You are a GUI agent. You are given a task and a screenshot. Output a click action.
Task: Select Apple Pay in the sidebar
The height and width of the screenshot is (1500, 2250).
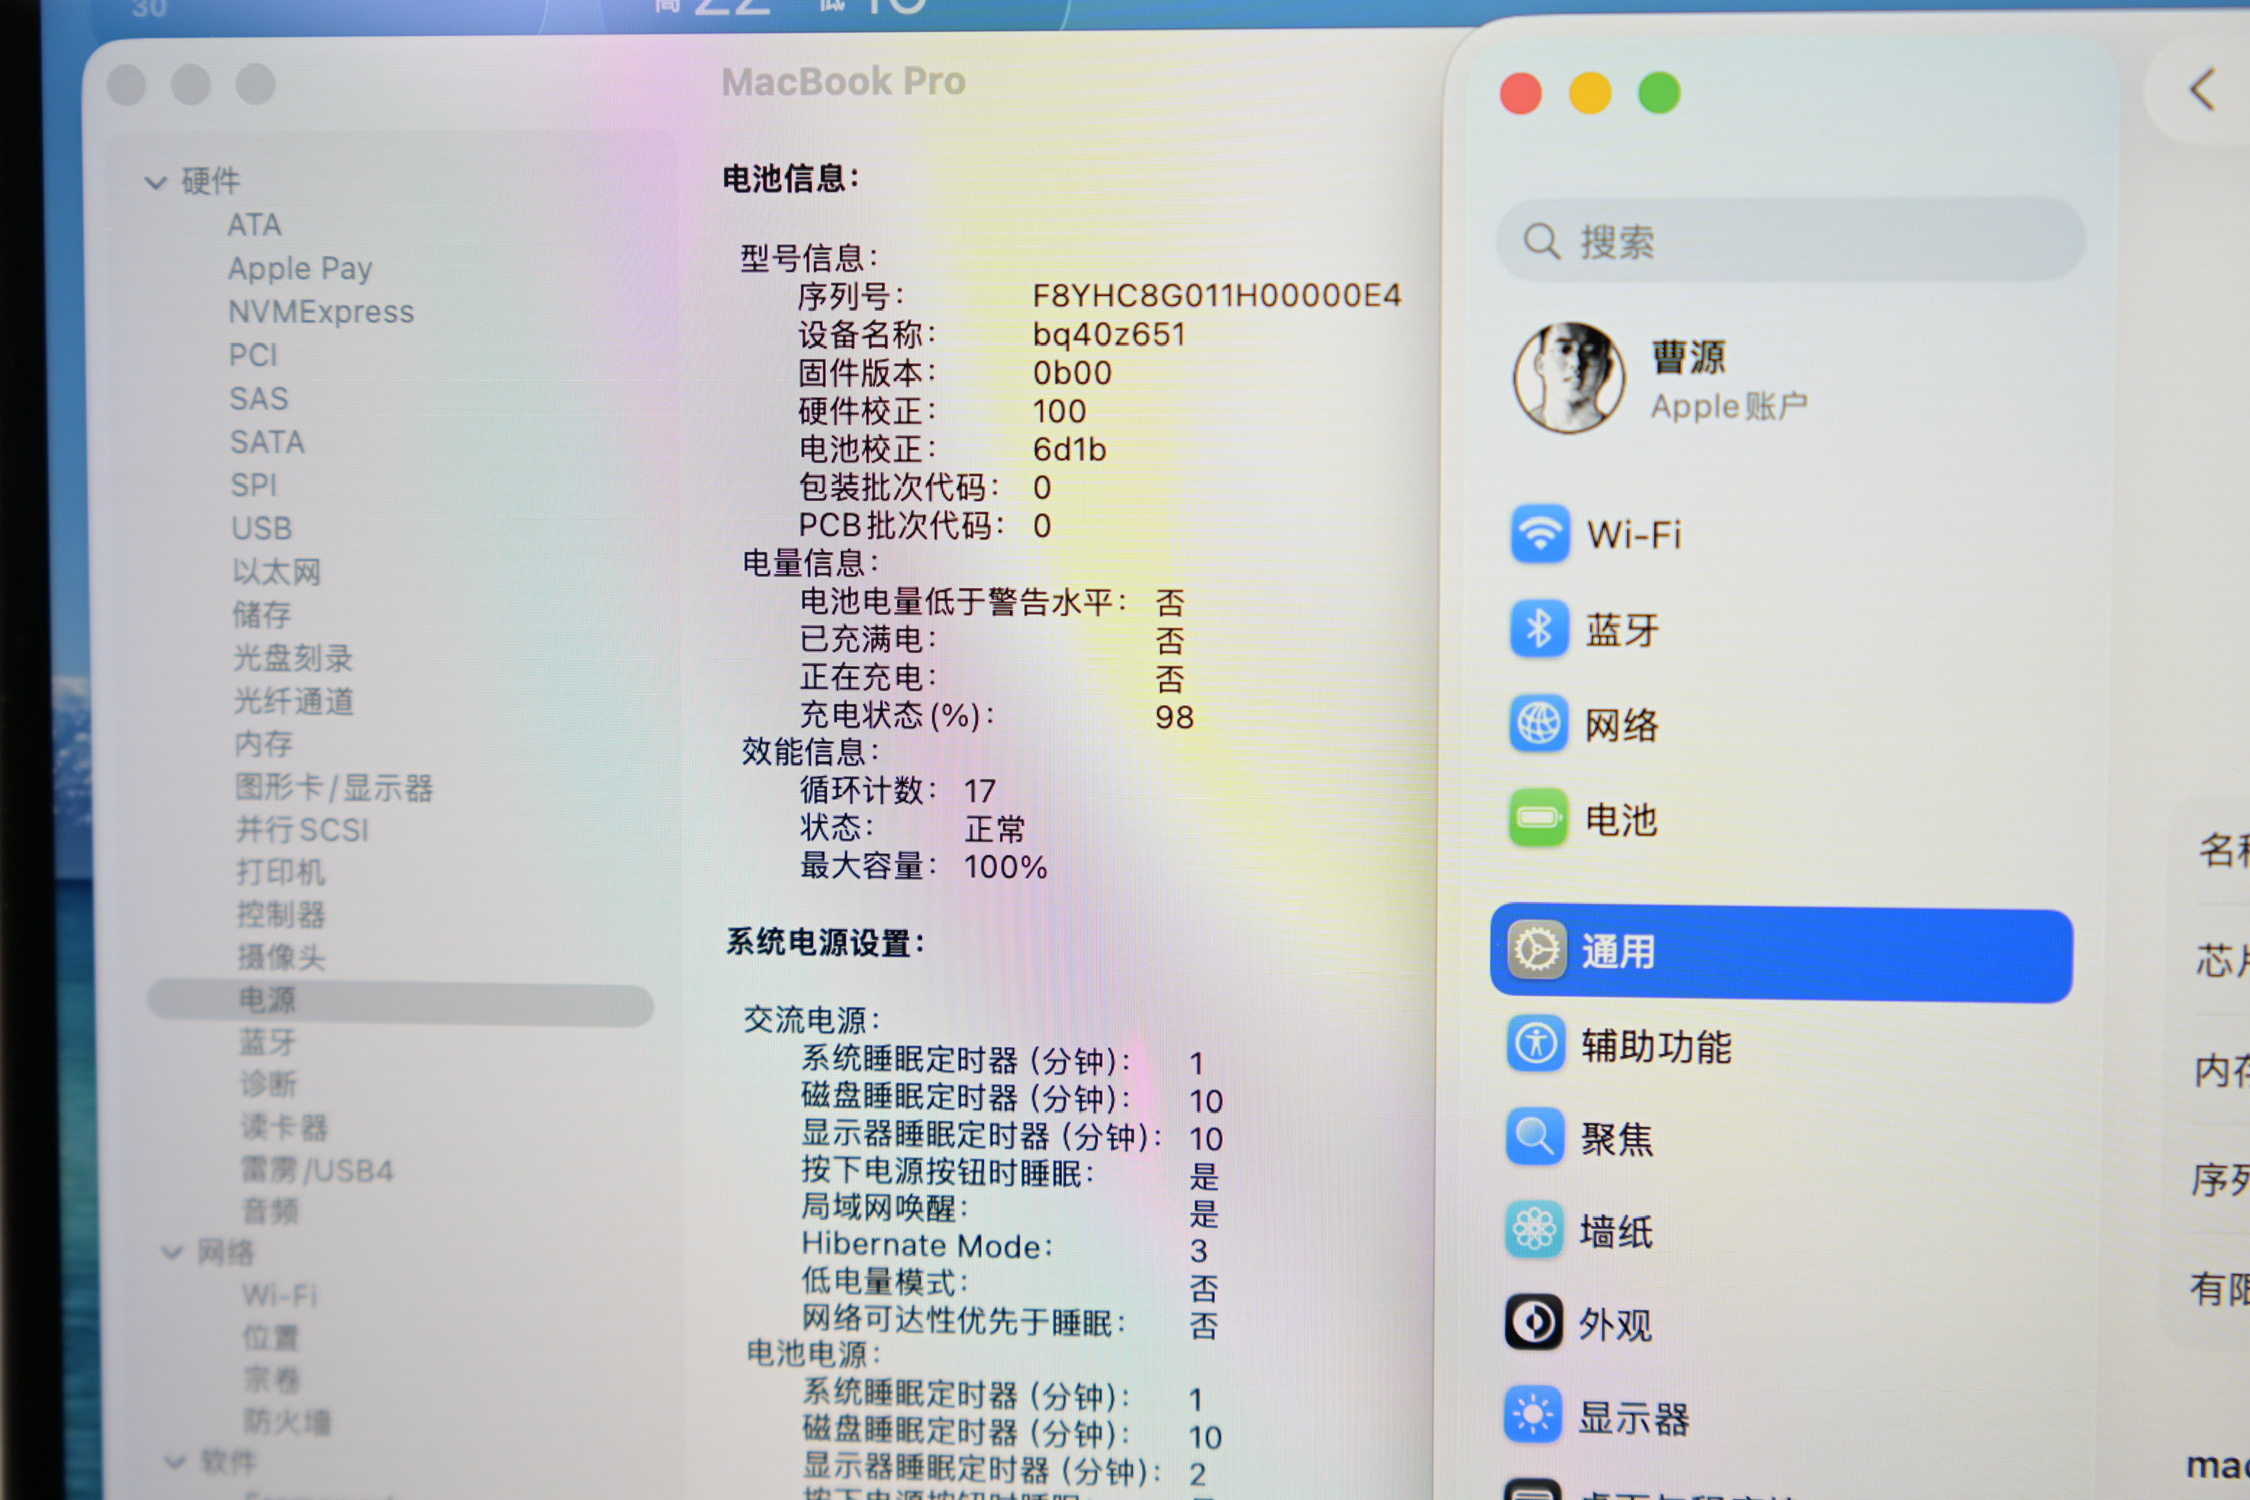point(299,268)
